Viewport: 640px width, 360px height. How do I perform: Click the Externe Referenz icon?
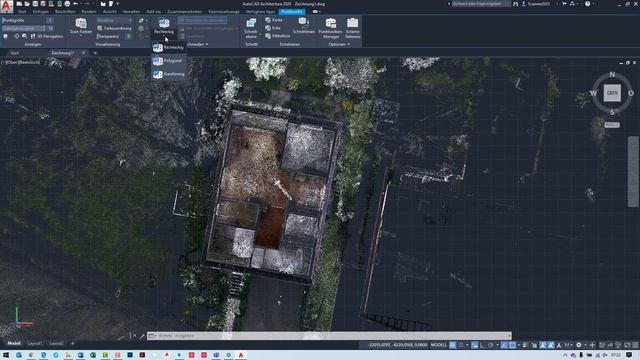tap(352, 23)
